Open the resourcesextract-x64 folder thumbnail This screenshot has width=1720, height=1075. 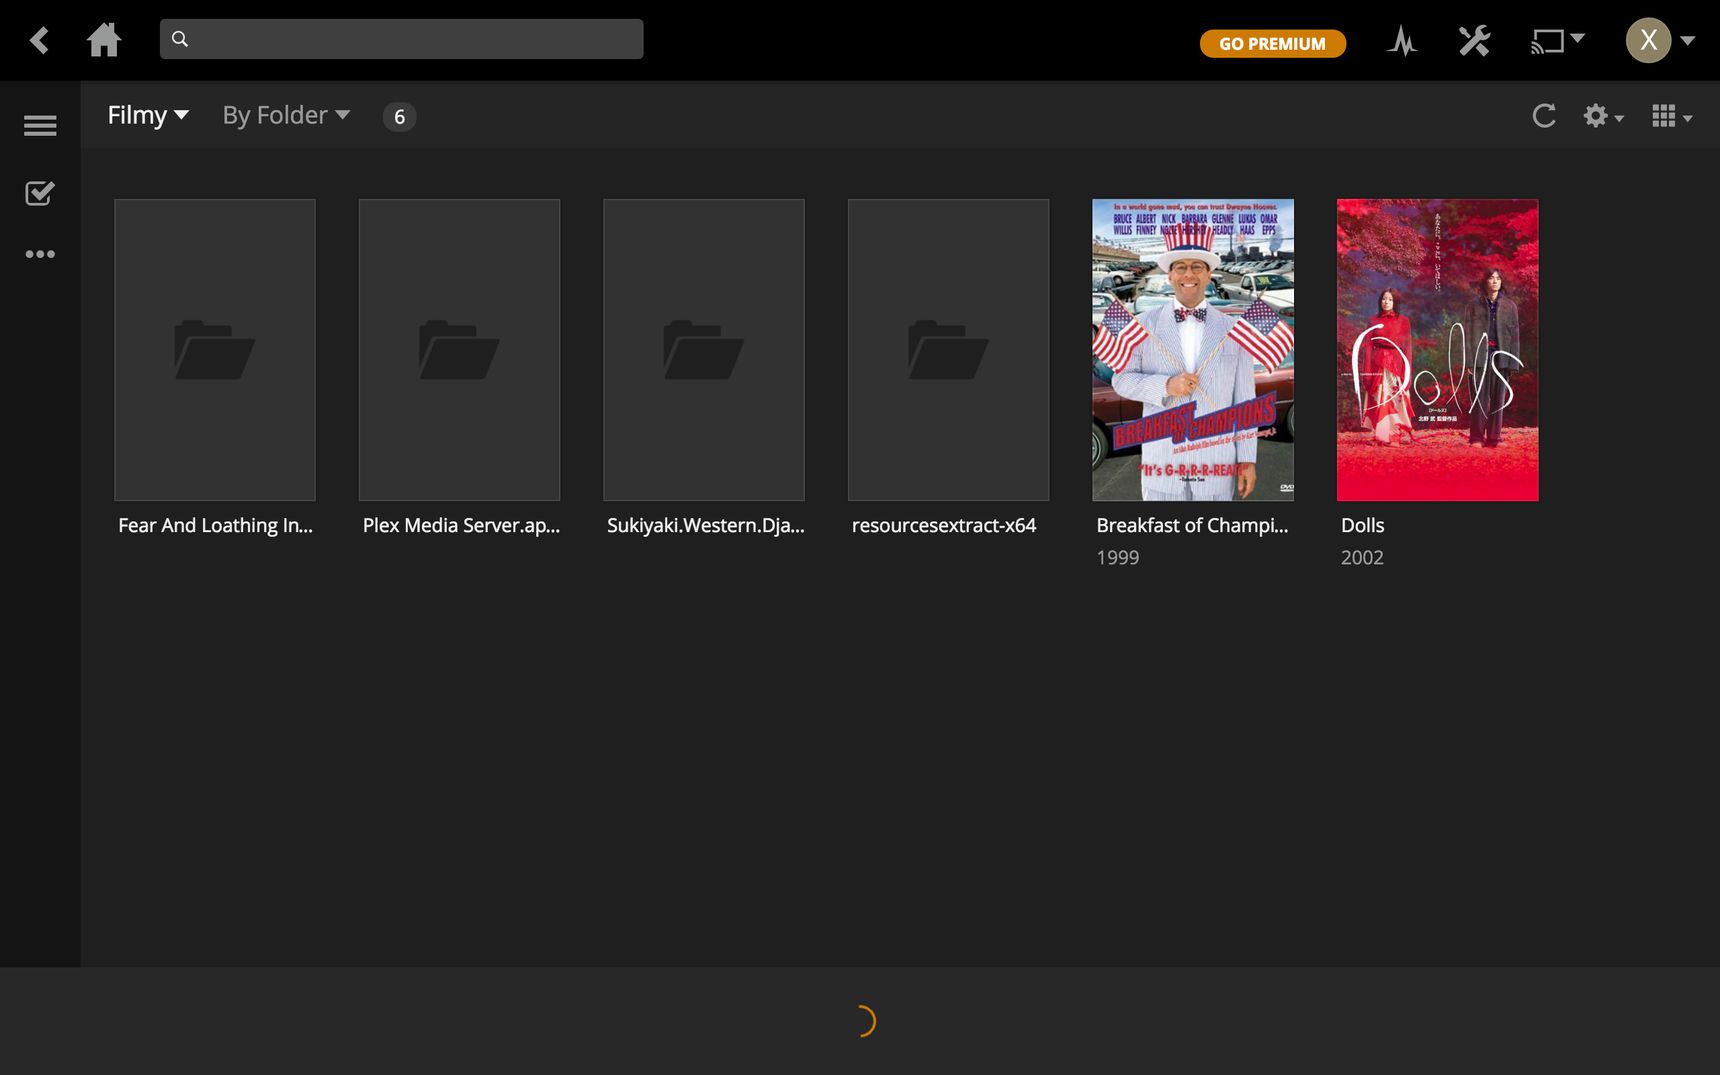[x=948, y=350]
